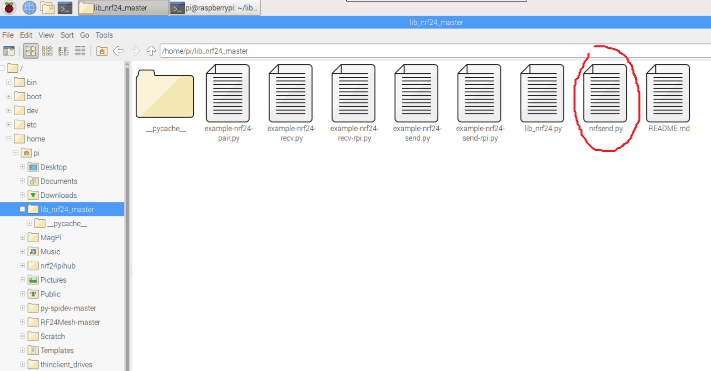This screenshot has height=371, width=711.
Task: Open the file manager taskbar icon
Action: tap(47, 8)
